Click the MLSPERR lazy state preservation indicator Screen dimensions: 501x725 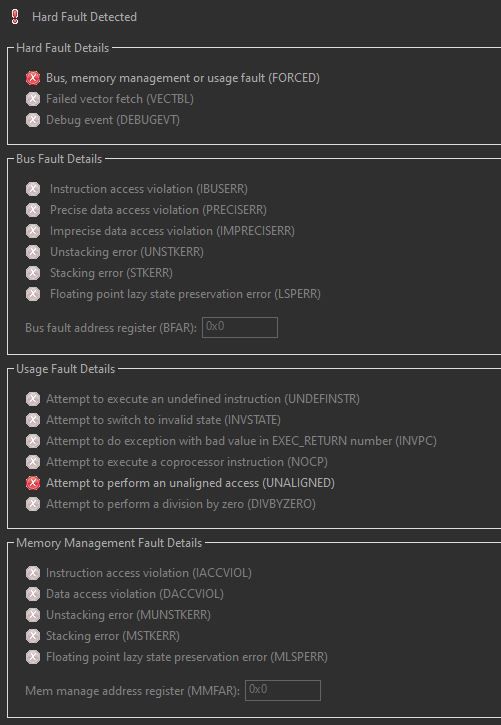click(33, 657)
